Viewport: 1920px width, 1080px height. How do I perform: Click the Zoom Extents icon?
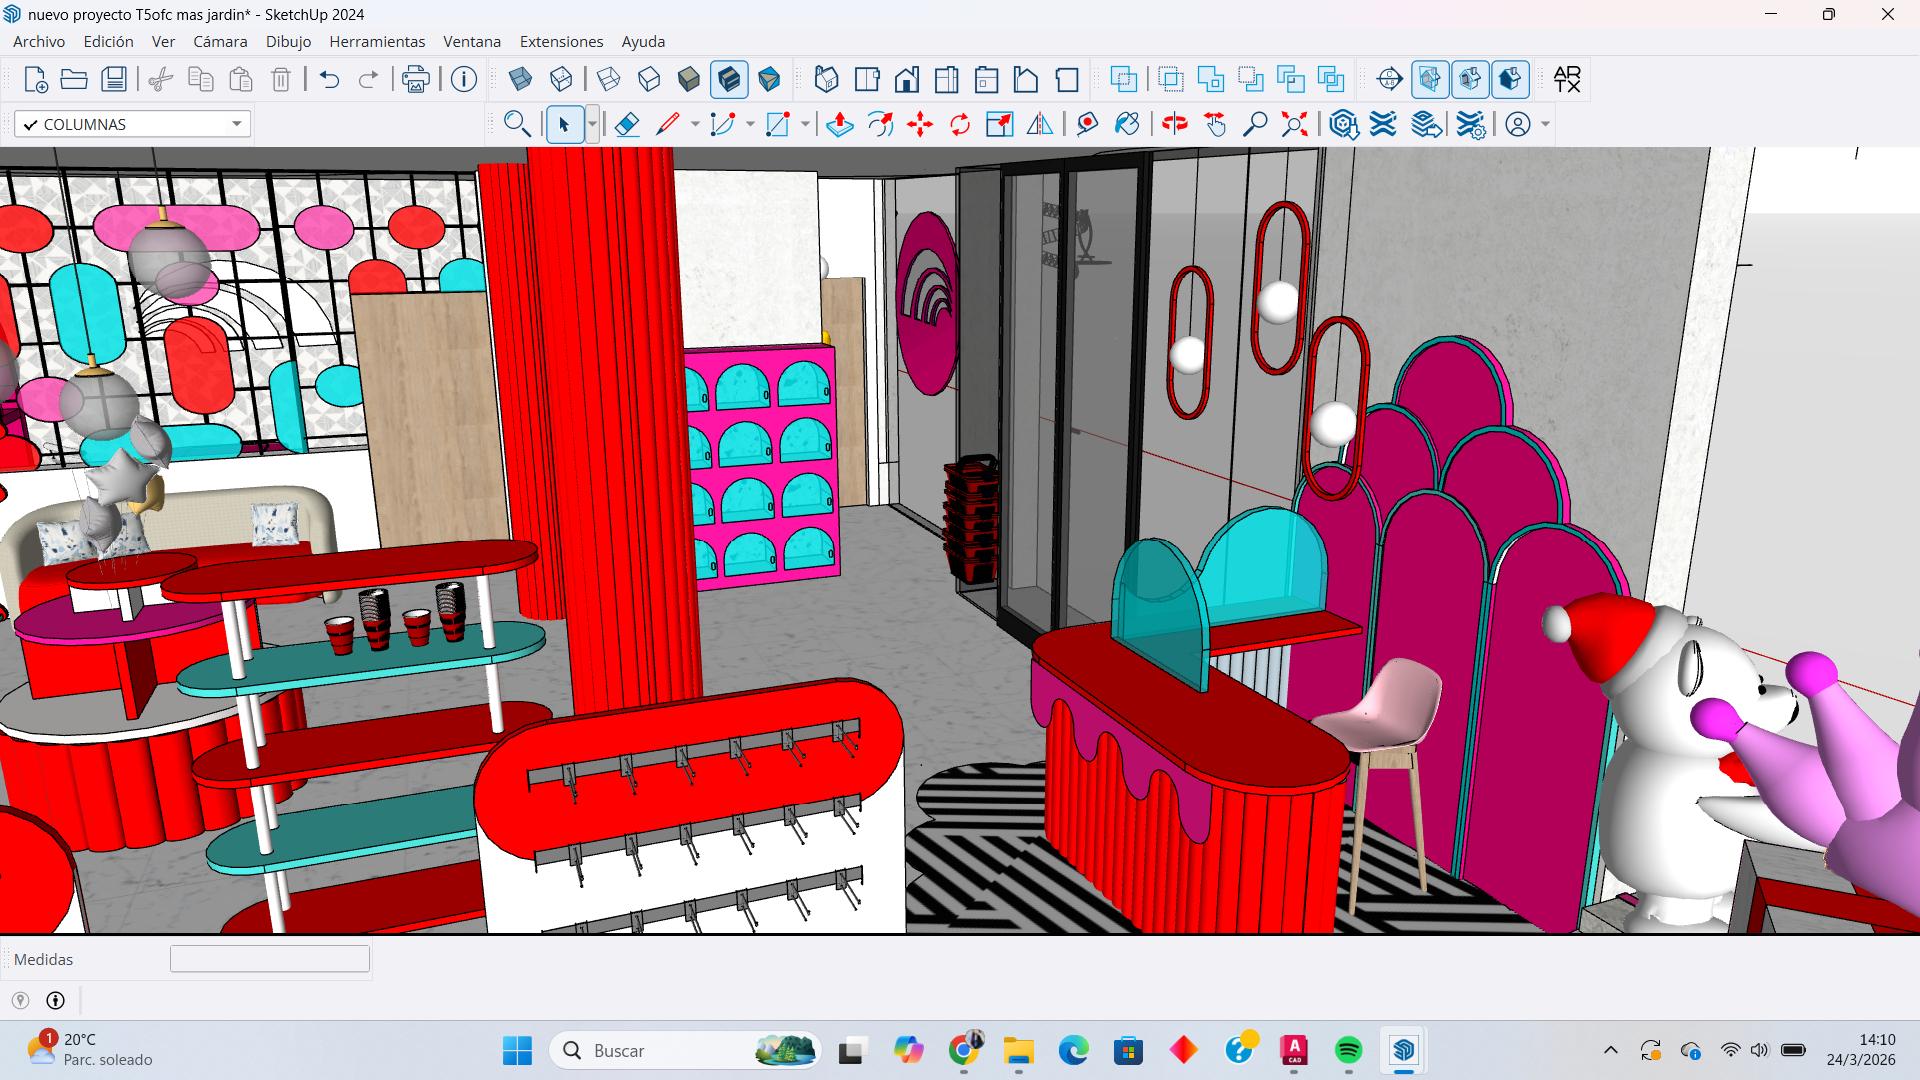tap(1294, 124)
